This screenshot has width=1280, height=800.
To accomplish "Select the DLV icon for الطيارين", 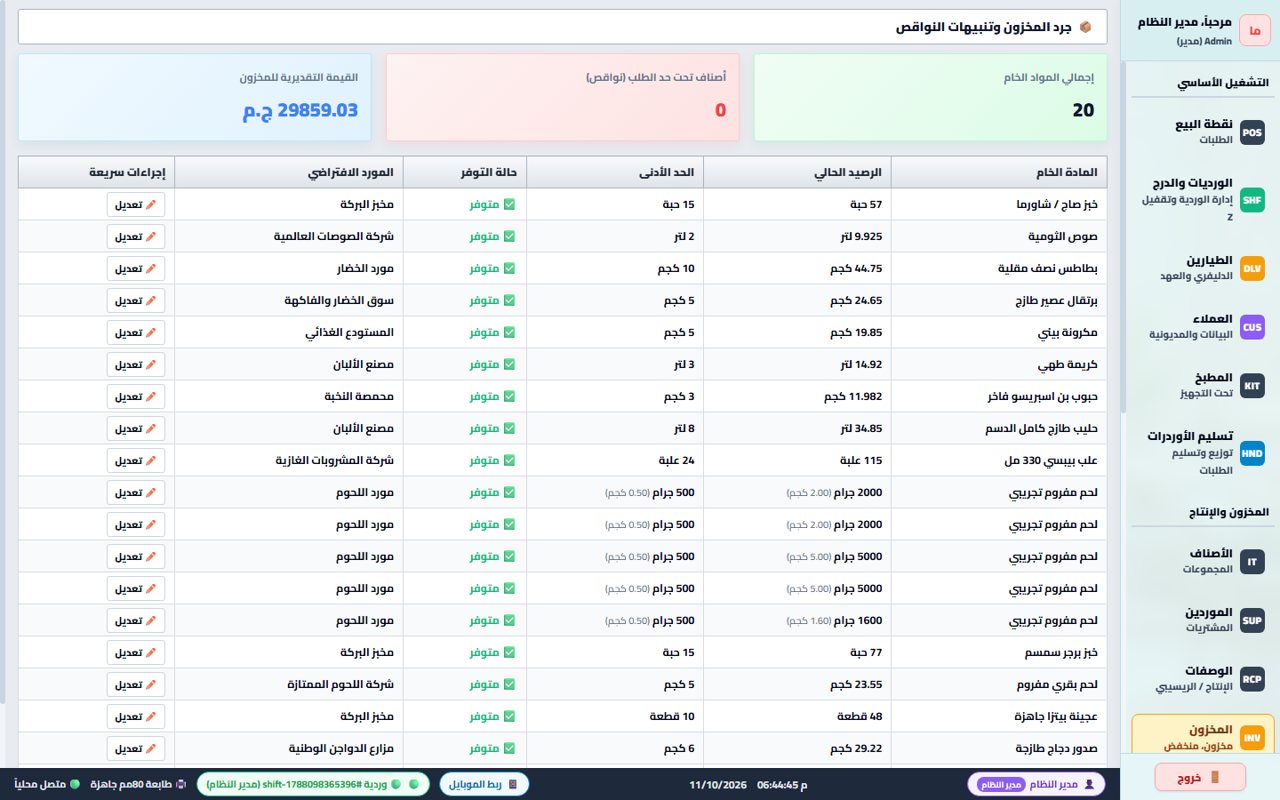I will click(x=1252, y=268).
